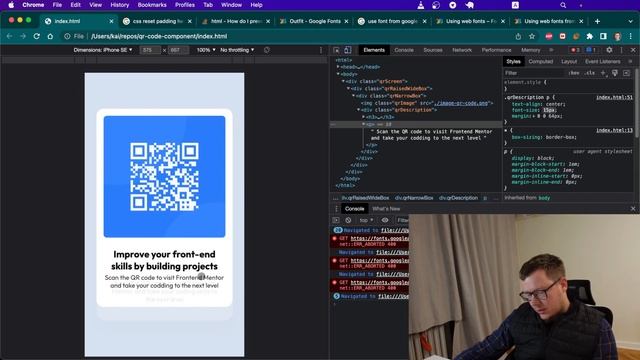This screenshot has width=640, height=360.
Task: Toggle the :hov element state button
Action: coord(573,73)
